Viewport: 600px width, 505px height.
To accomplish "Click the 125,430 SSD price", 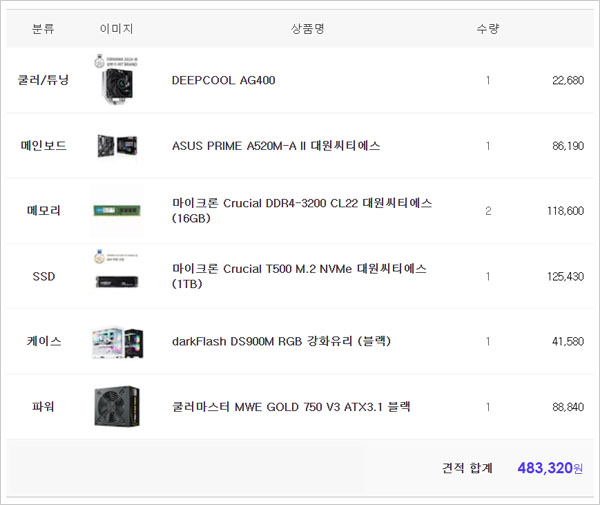I will [565, 276].
